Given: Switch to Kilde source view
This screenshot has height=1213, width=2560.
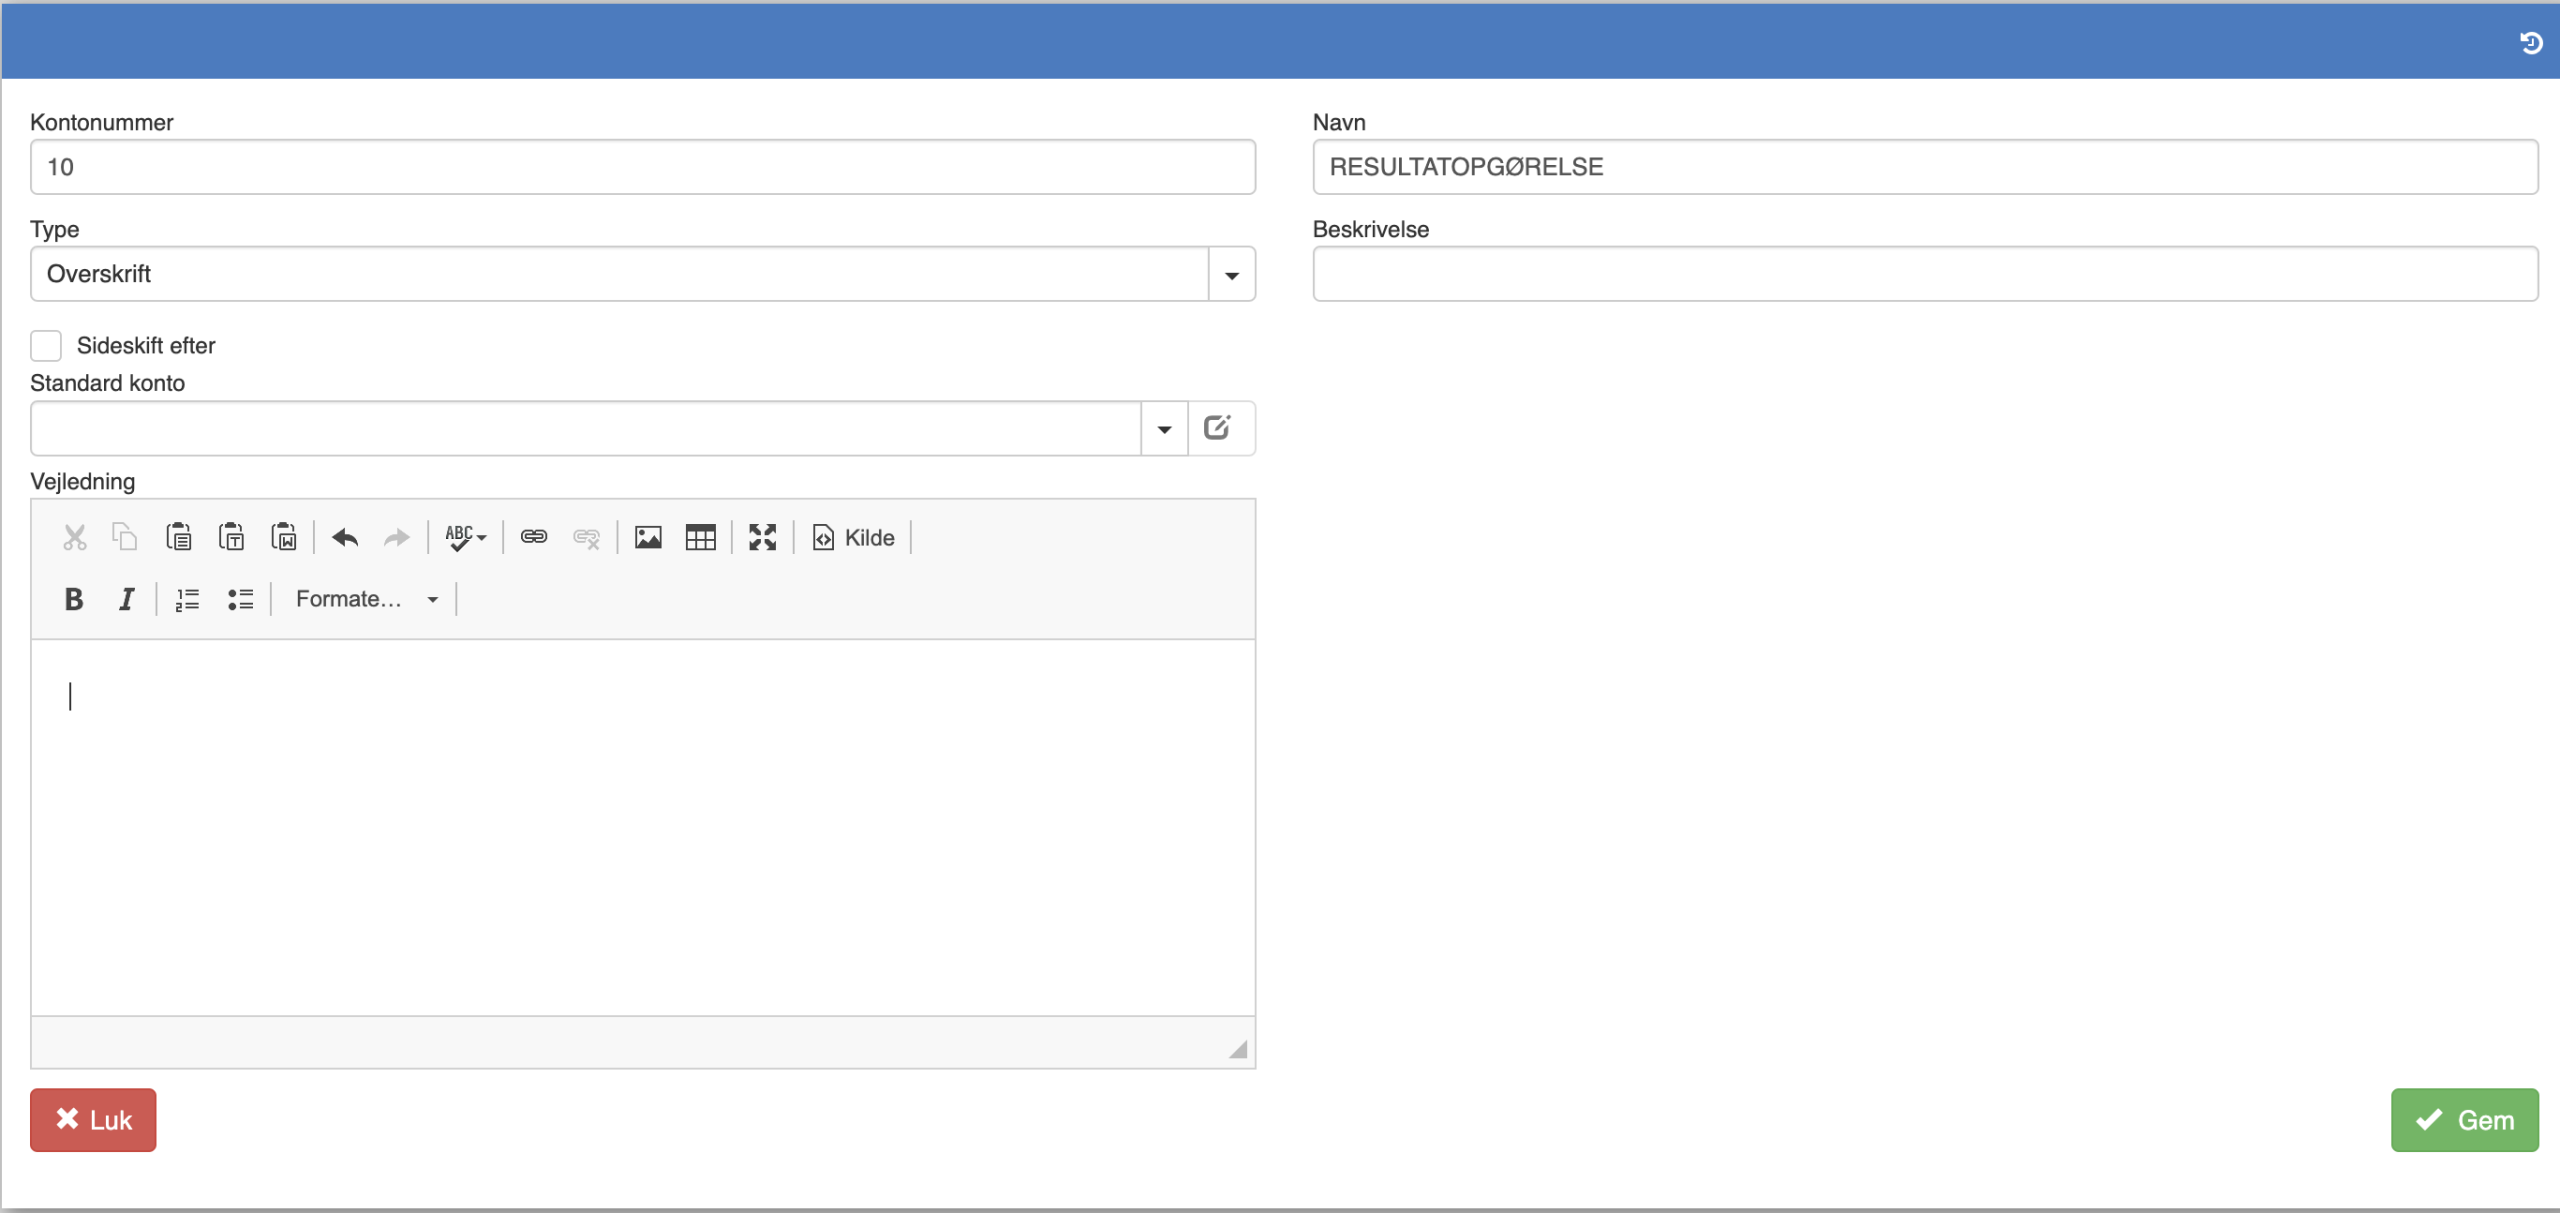Looking at the screenshot, I should (854, 538).
